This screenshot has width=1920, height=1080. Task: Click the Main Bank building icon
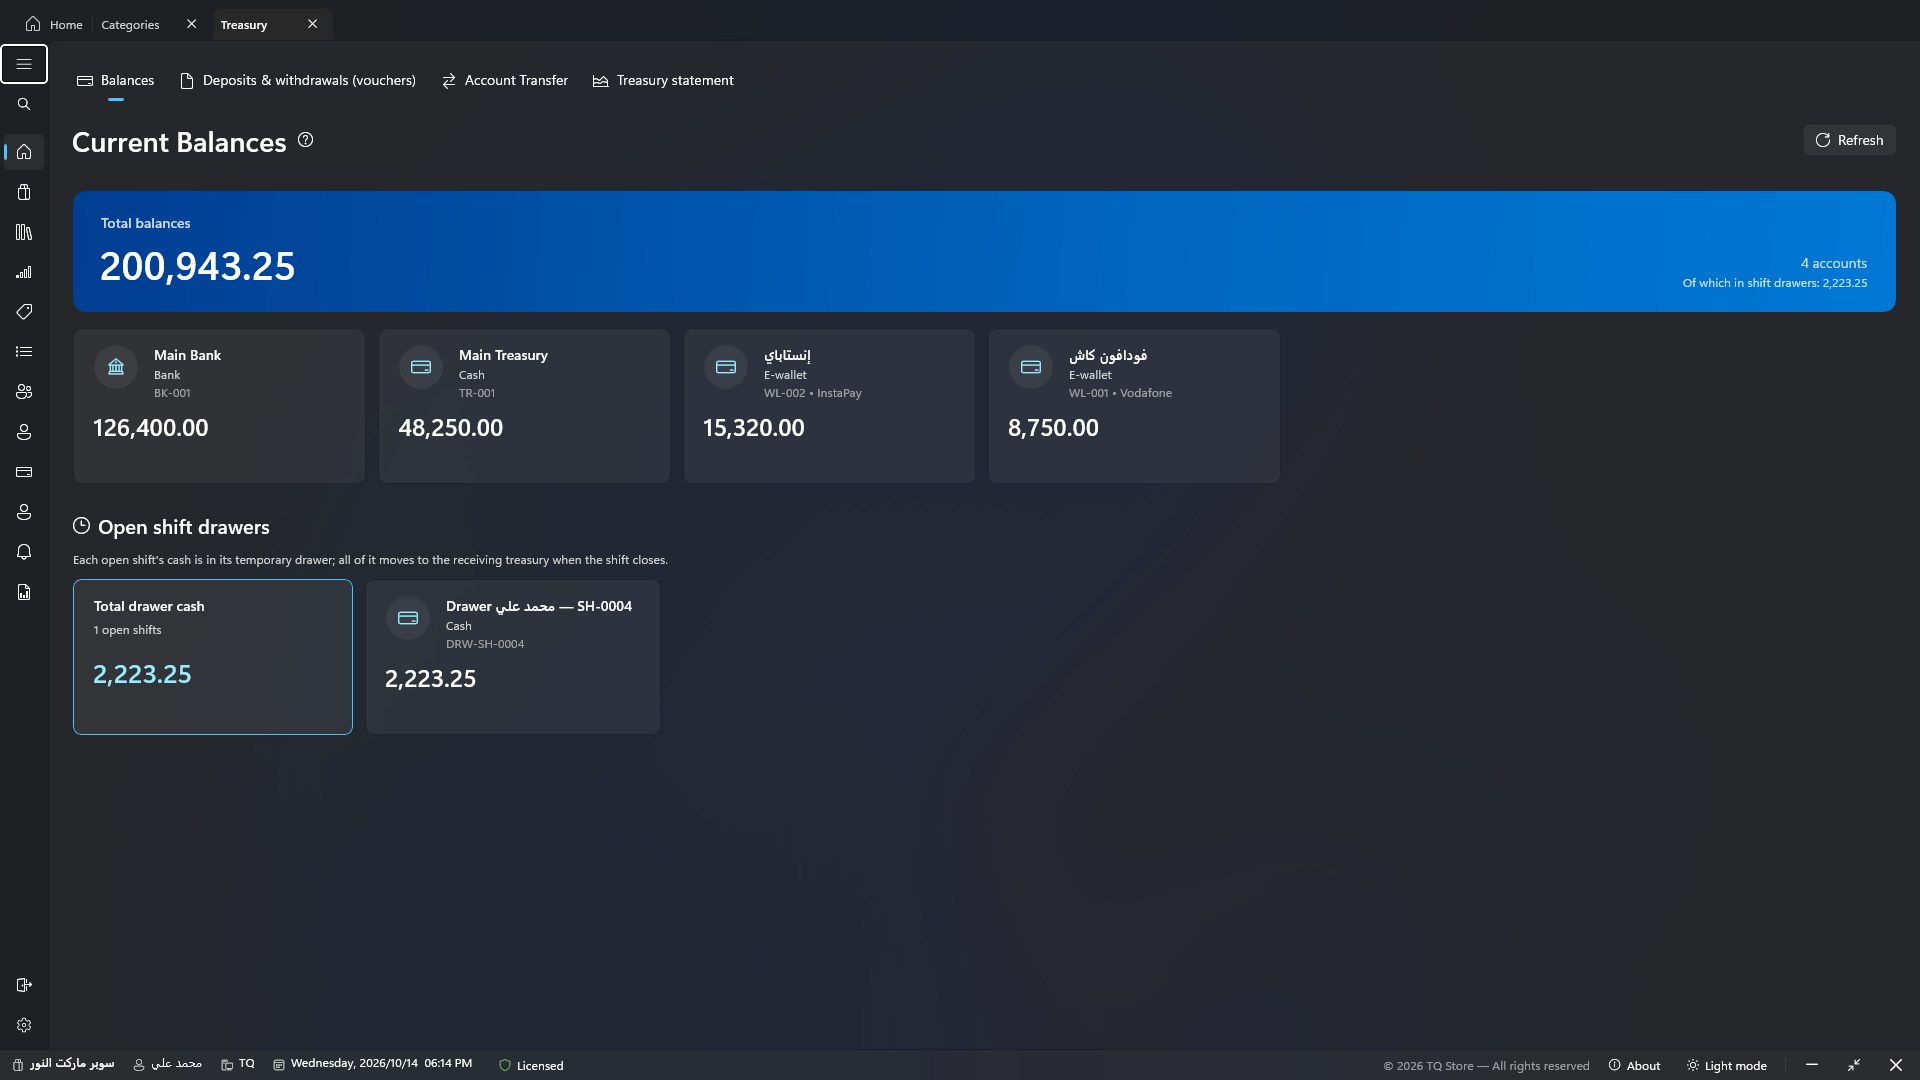[x=116, y=366]
